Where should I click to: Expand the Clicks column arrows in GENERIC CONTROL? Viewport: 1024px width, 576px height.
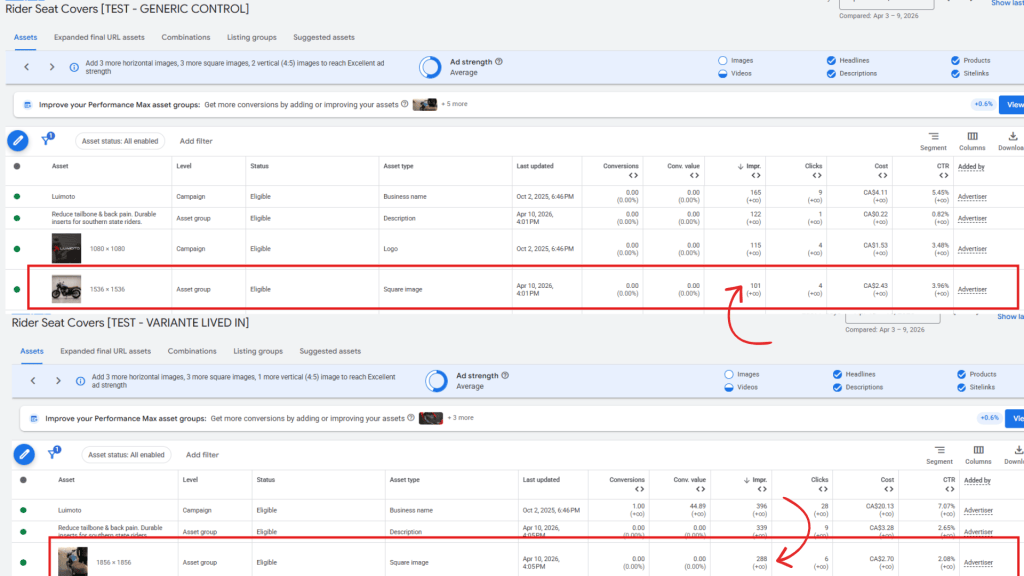pyautogui.click(x=816, y=175)
